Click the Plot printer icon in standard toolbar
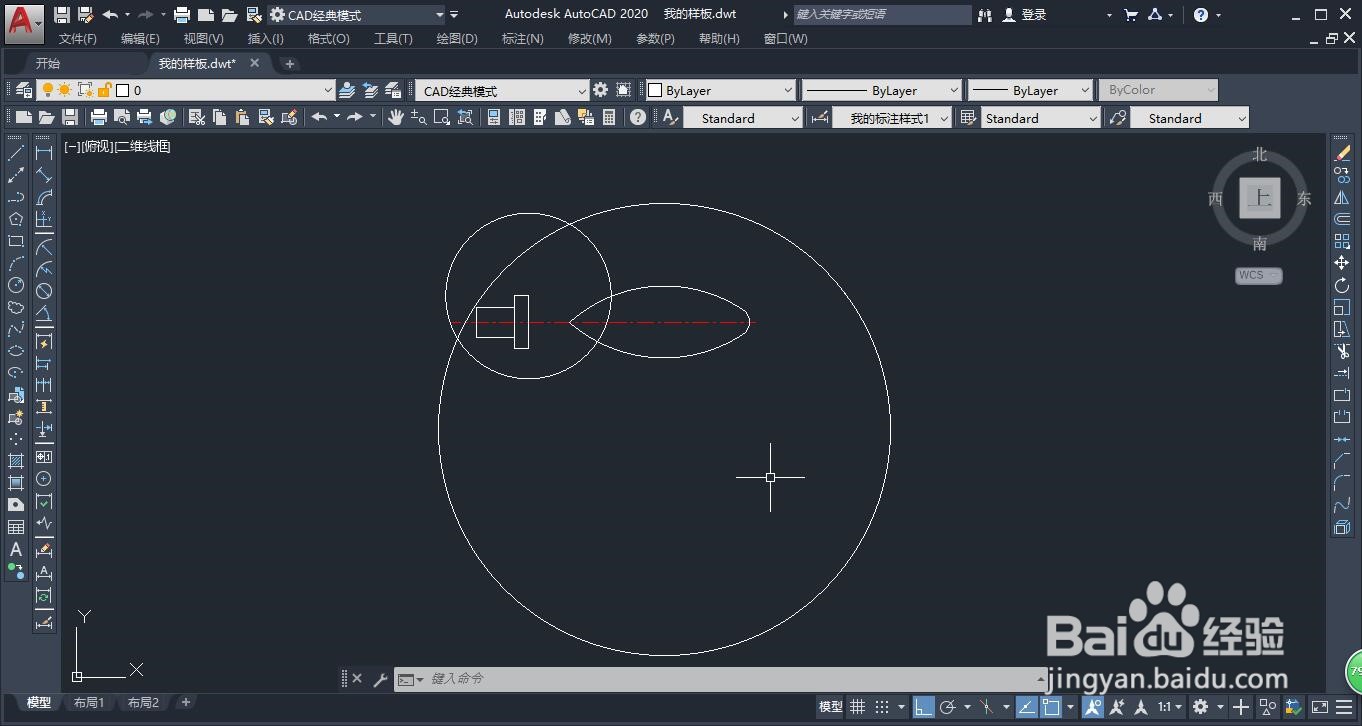The width and height of the screenshot is (1362, 726). (99, 117)
